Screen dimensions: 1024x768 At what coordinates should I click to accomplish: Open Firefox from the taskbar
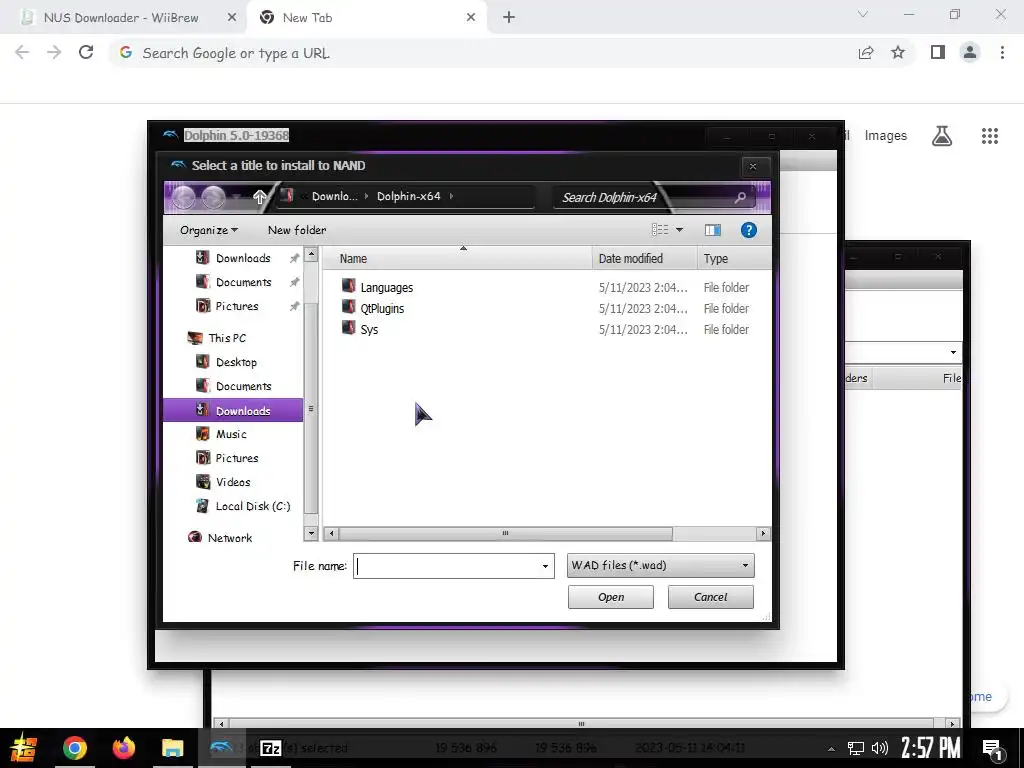point(123,748)
